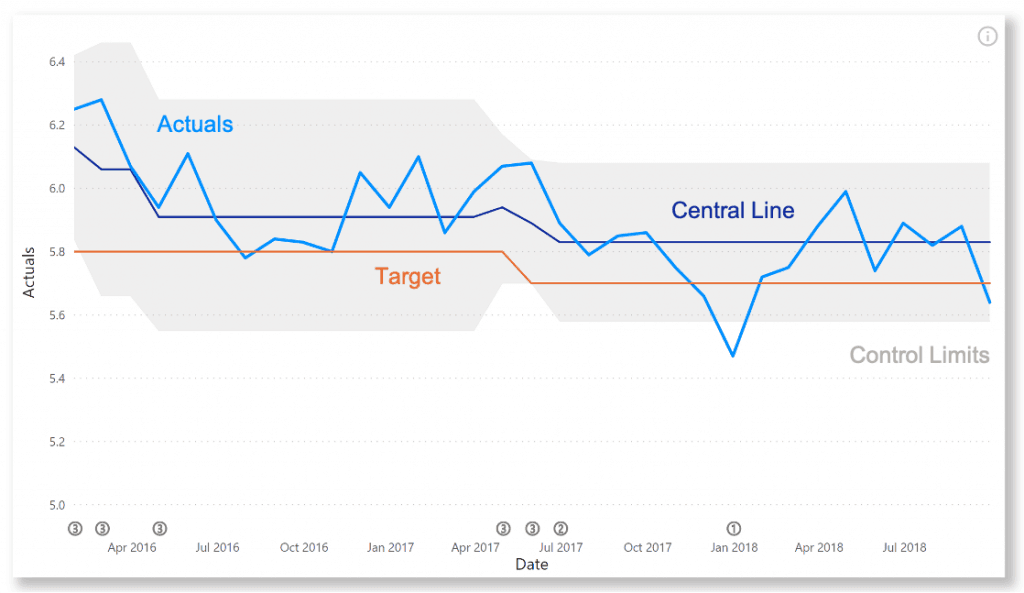The image size is (1024, 593).
Task: Click the 6.4 value on the y-axis
Action: (57, 62)
